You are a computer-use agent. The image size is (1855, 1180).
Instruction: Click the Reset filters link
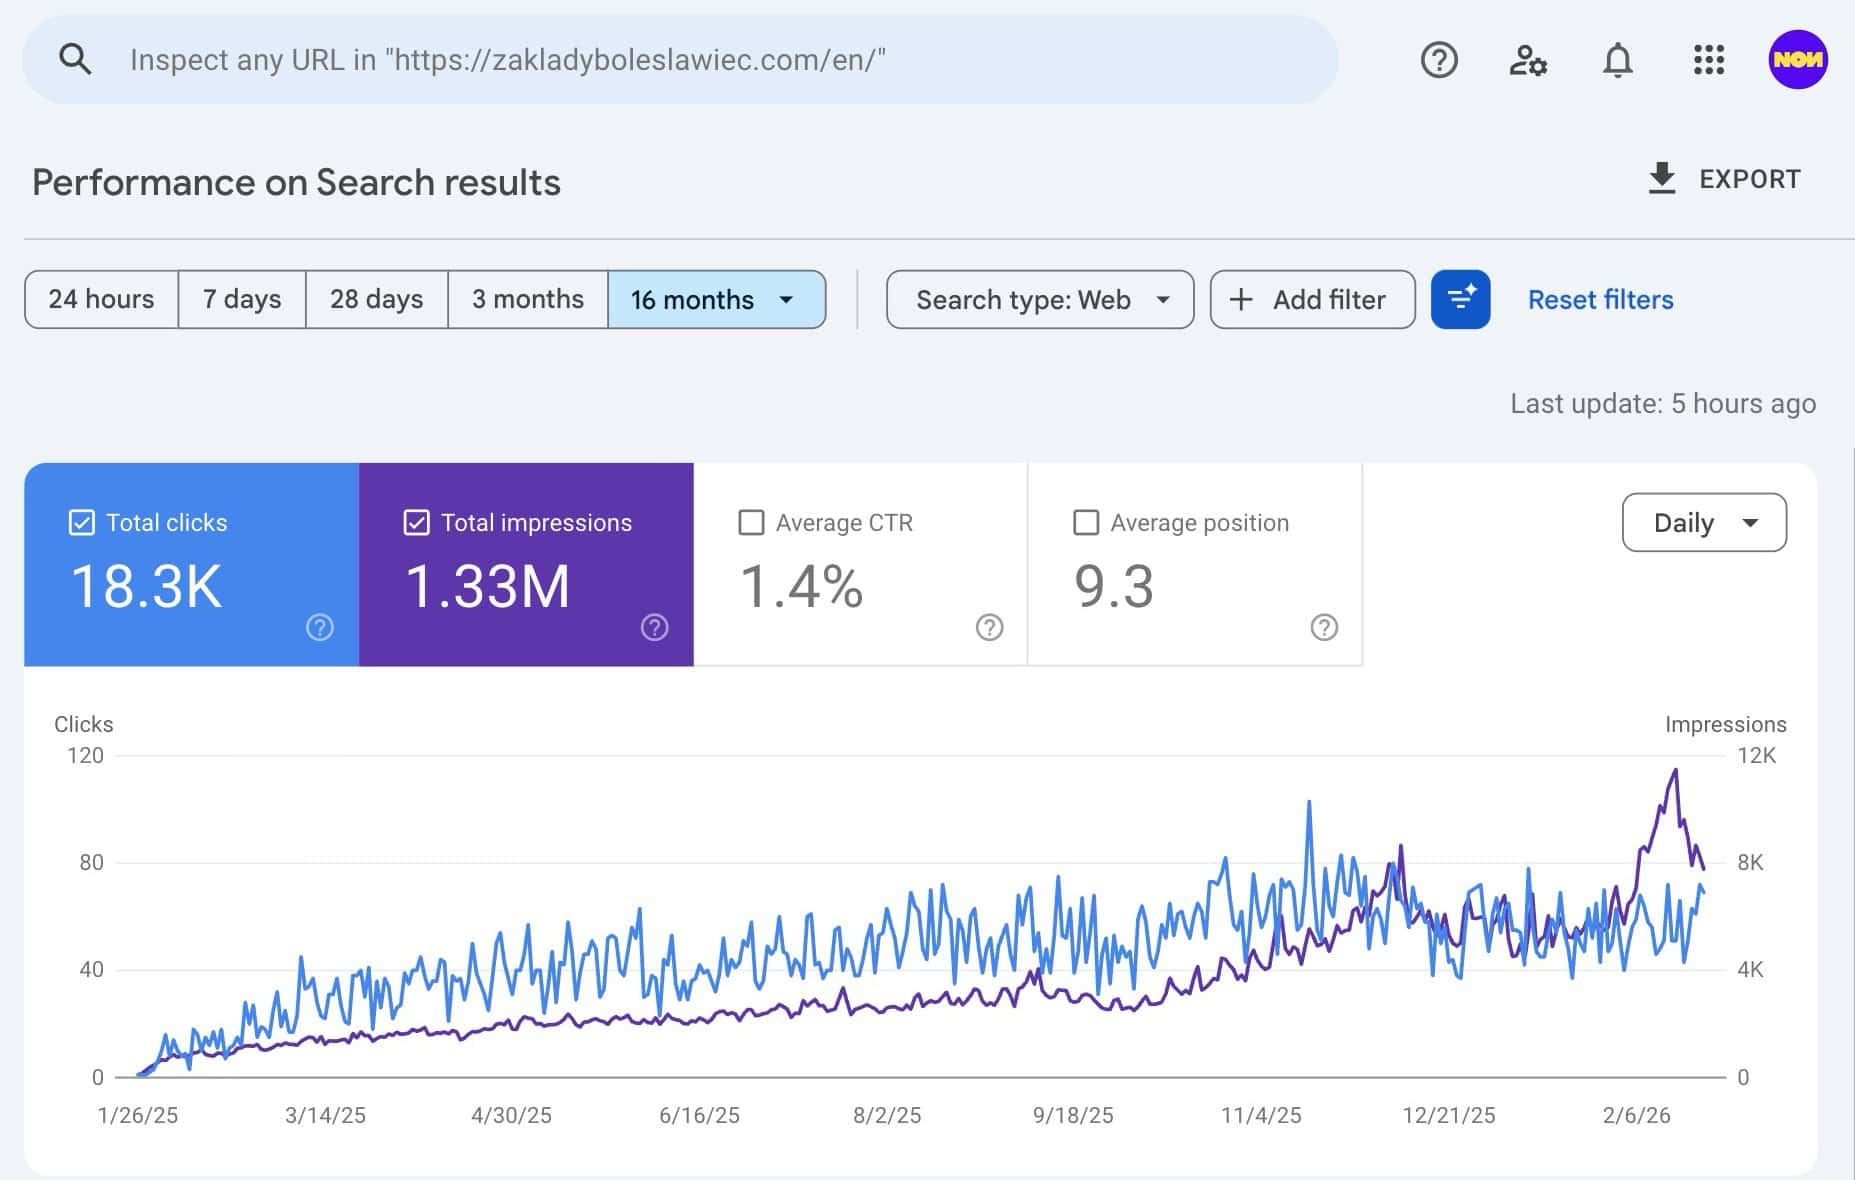click(x=1599, y=299)
